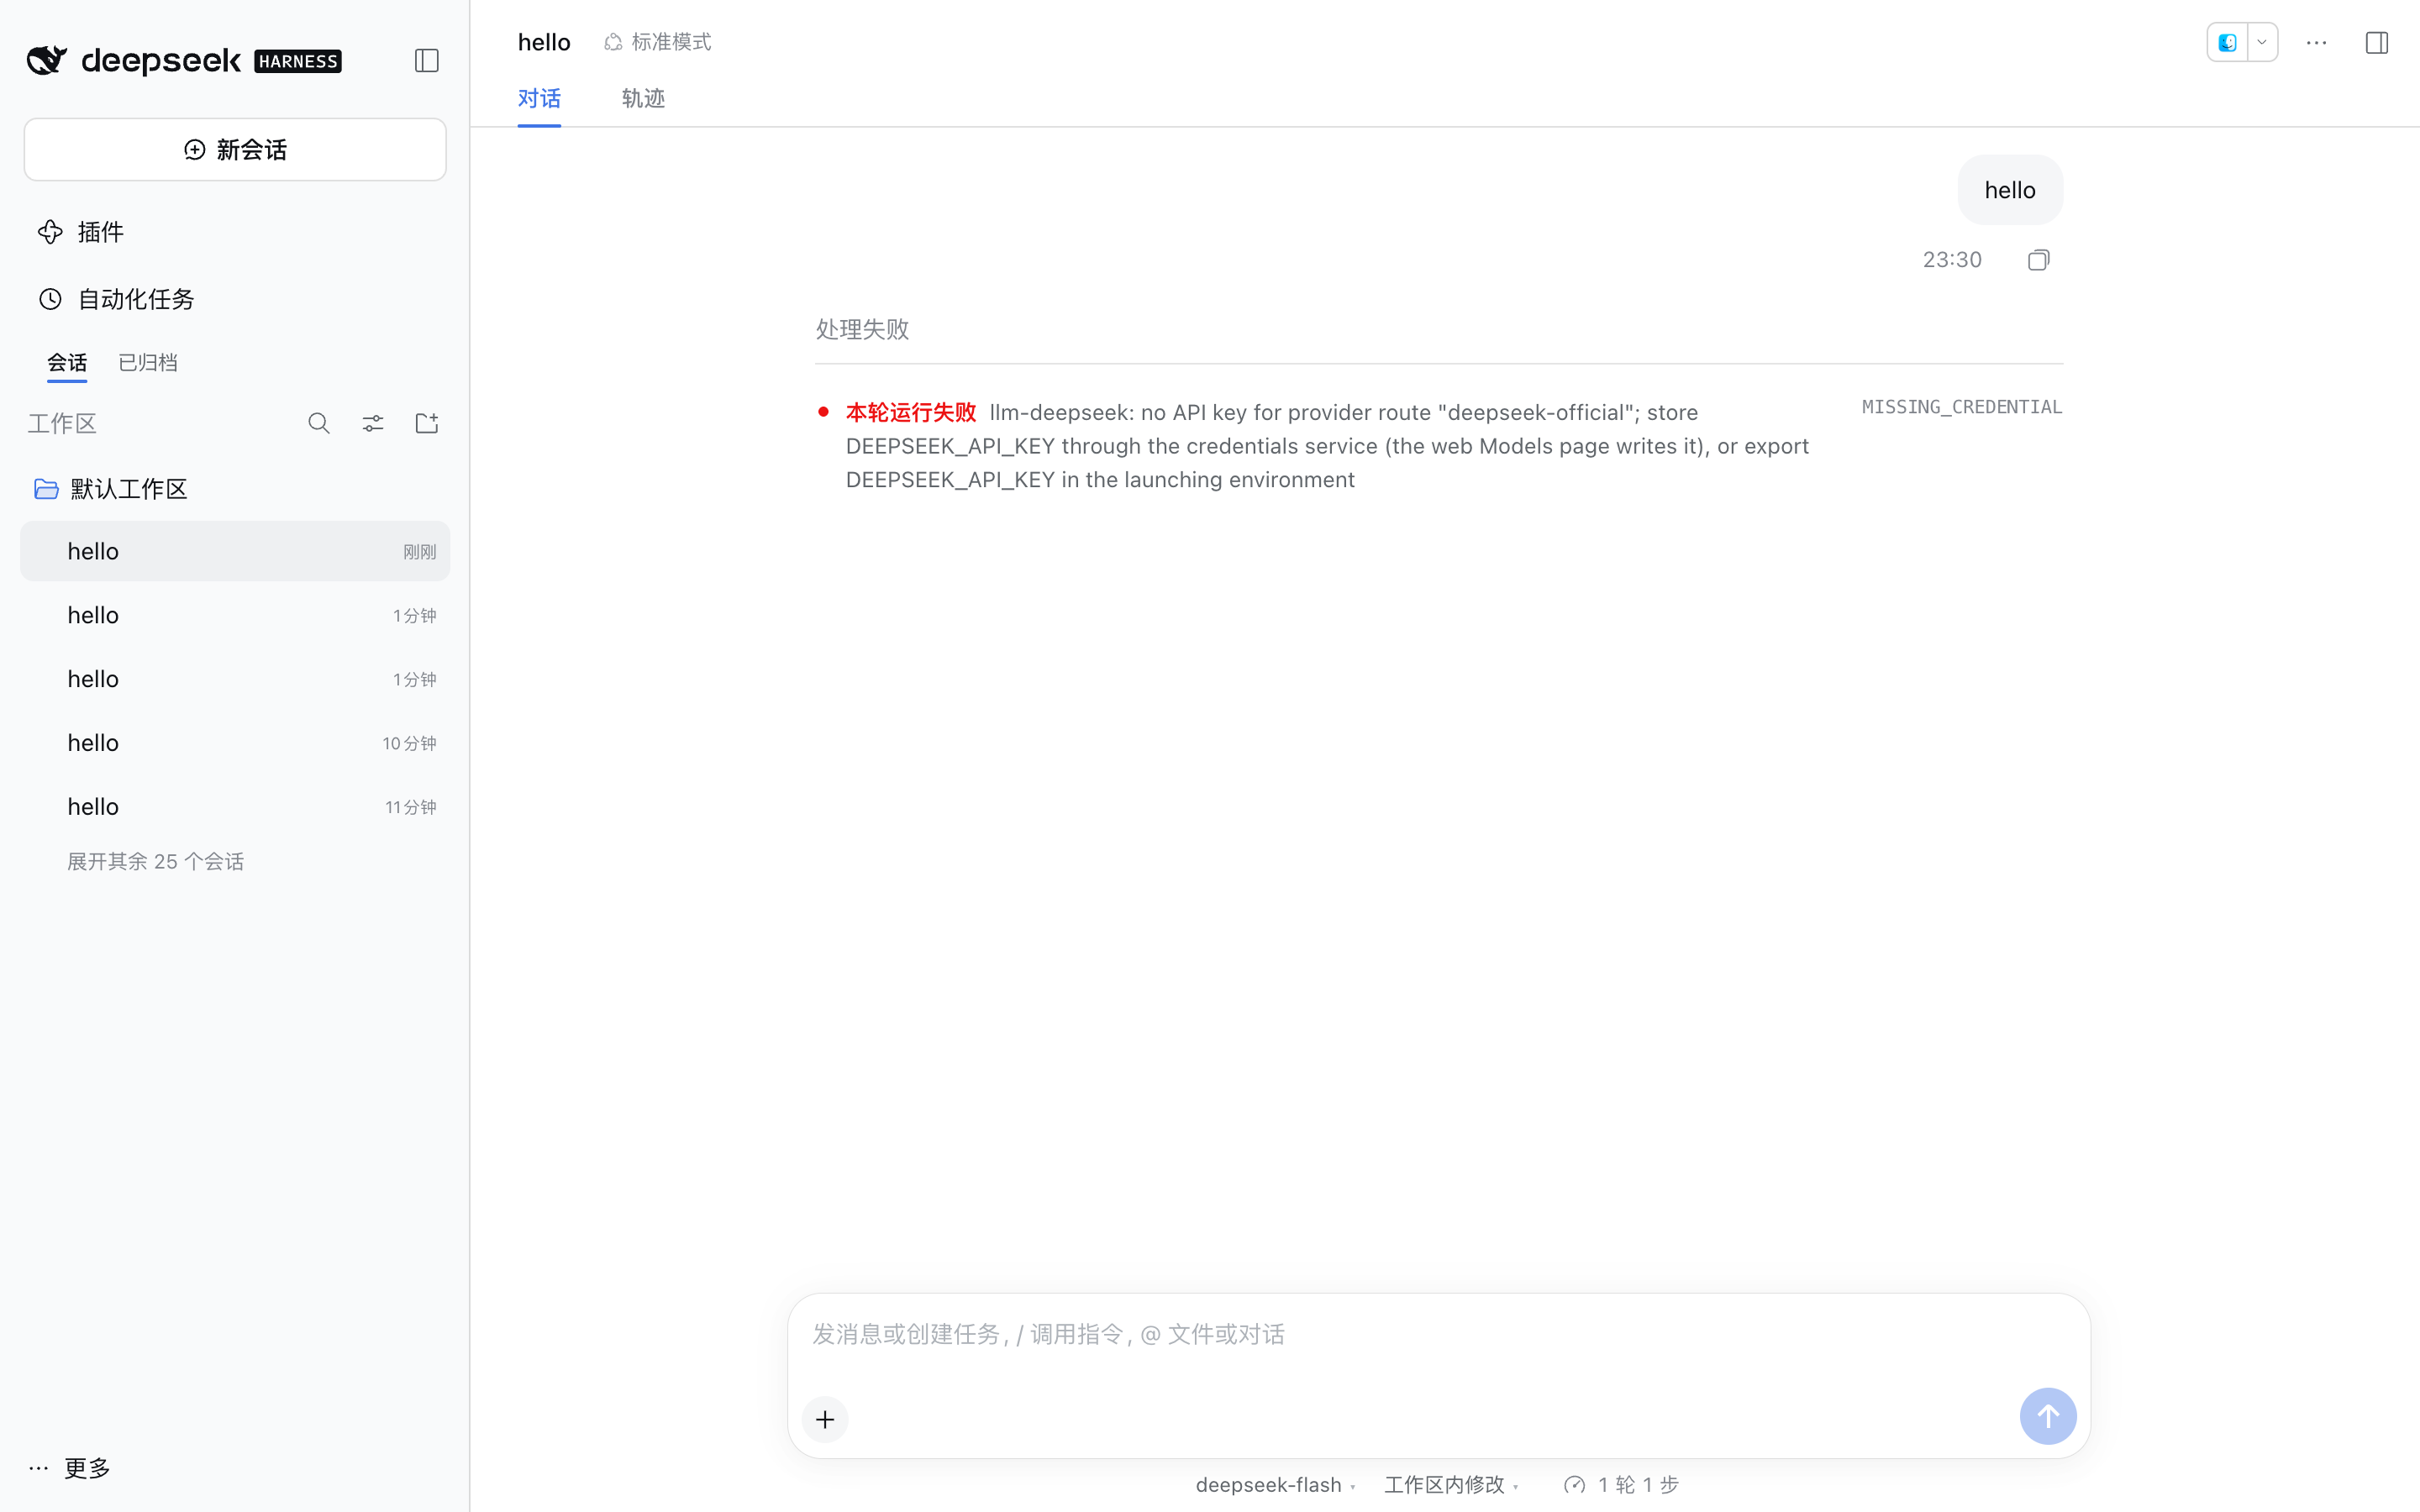Click the MISSING_CREDENTIAL error code
2420x1512 pixels.
tap(1962, 407)
